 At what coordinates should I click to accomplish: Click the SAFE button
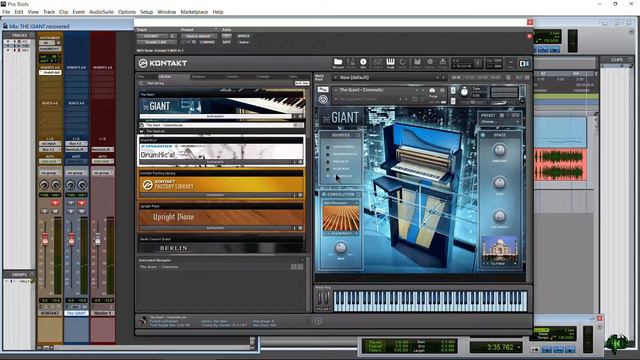tap(227, 42)
